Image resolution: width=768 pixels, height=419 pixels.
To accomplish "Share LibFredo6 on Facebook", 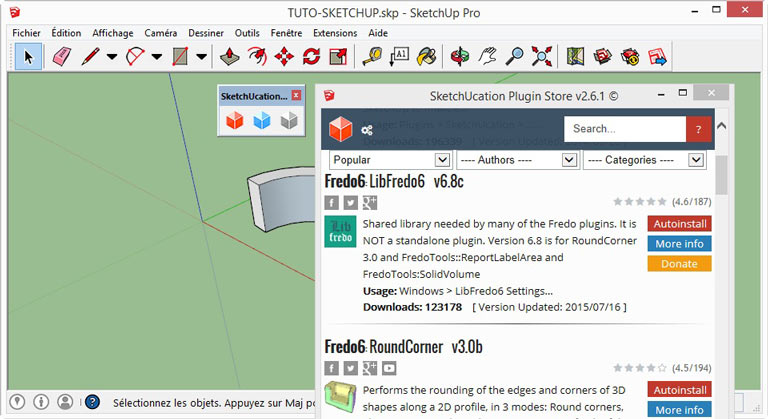I will coord(332,202).
